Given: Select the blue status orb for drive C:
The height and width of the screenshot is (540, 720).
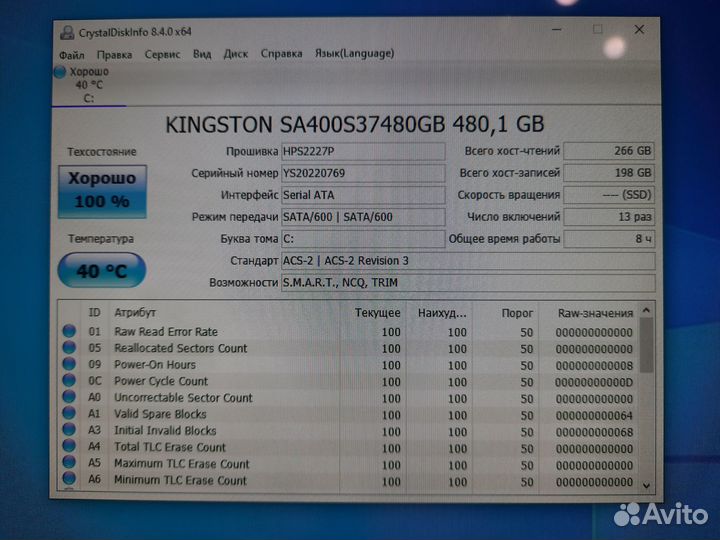Looking at the screenshot, I should [x=60, y=72].
